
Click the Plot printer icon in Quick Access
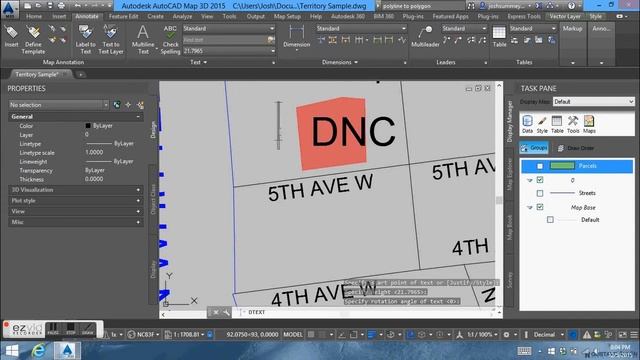coord(61,6)
